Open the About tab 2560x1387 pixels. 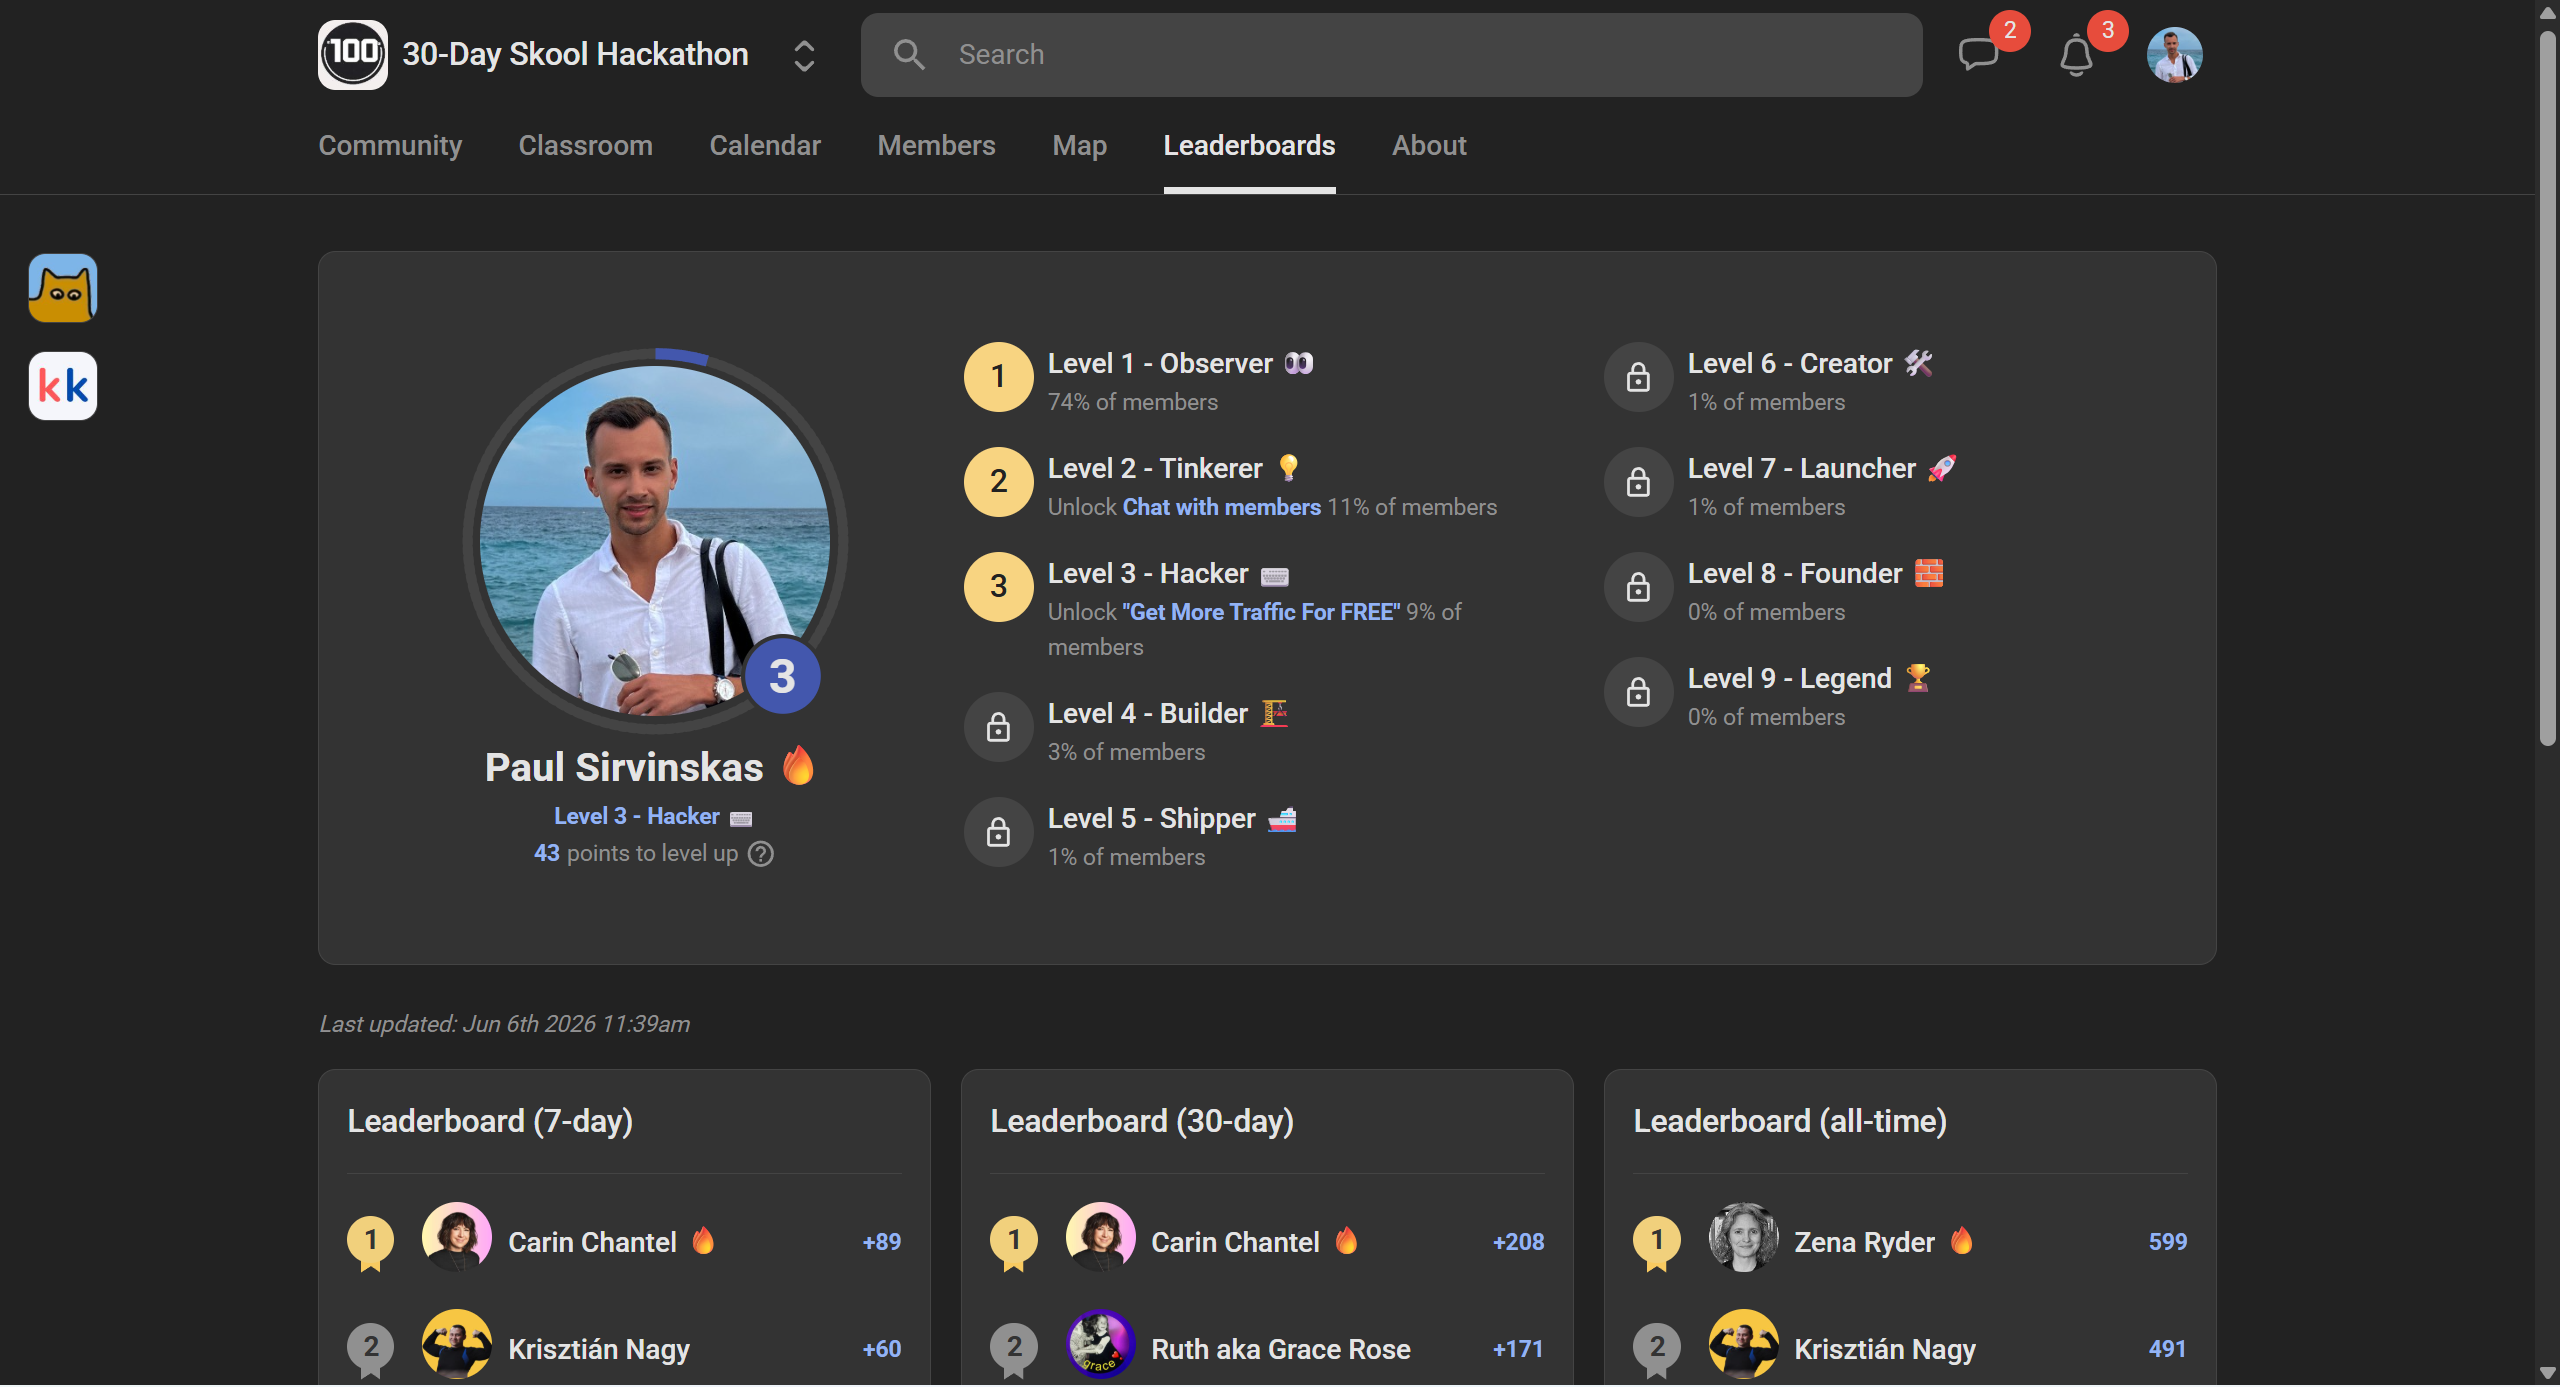pyautogui.click(x=1429, y=146)
